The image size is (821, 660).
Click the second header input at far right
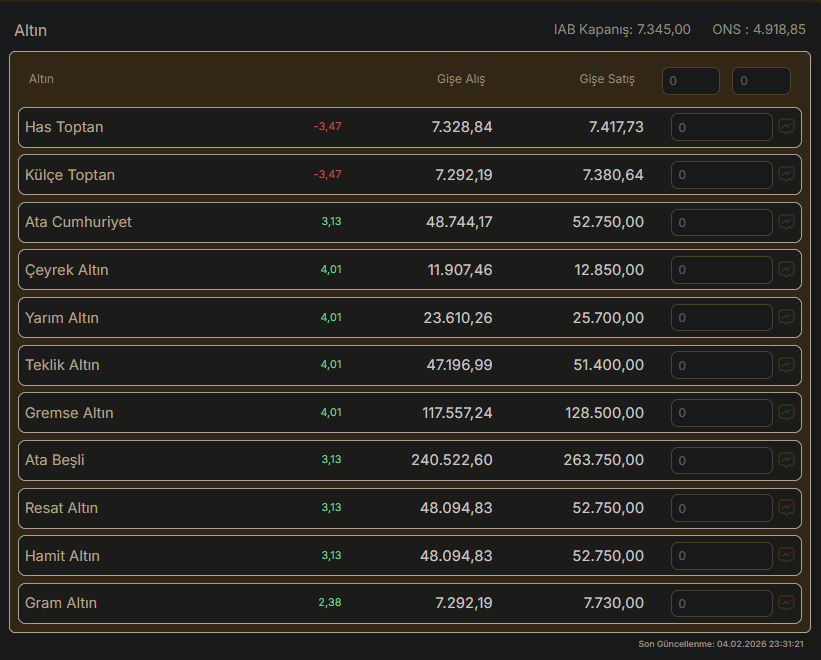(761, 81)
